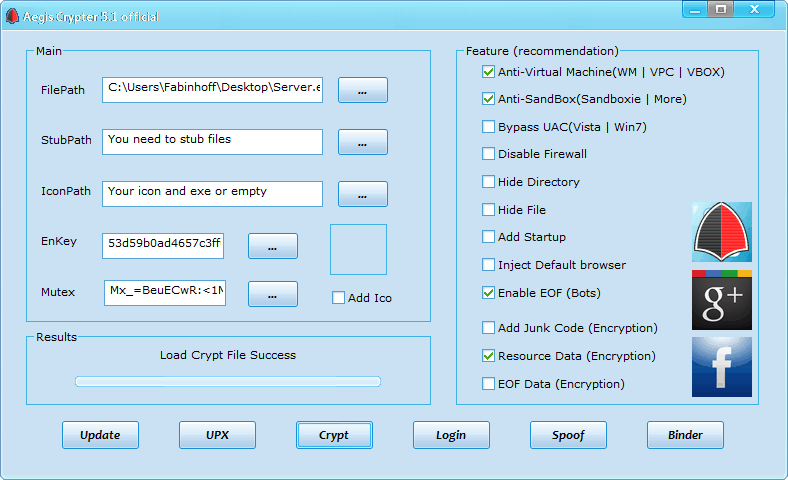The height and width of the screenshot is (480, 788).
Task: Check the Hide Directory option
Action: click(x=488, y=182)
